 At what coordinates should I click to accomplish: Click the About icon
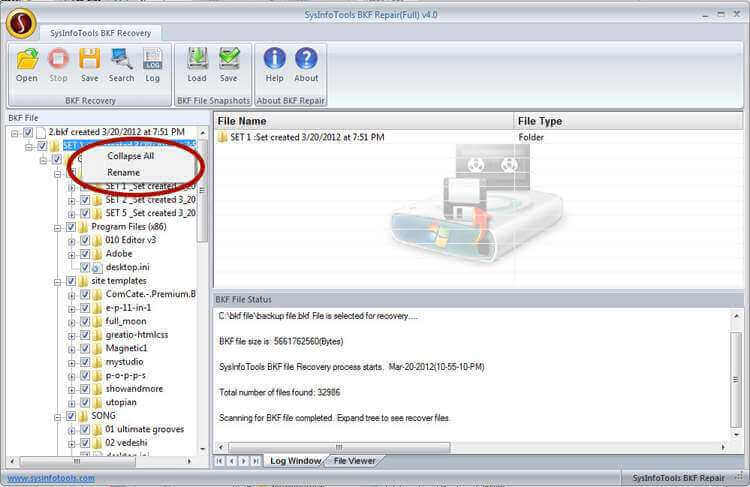[306, 62]
